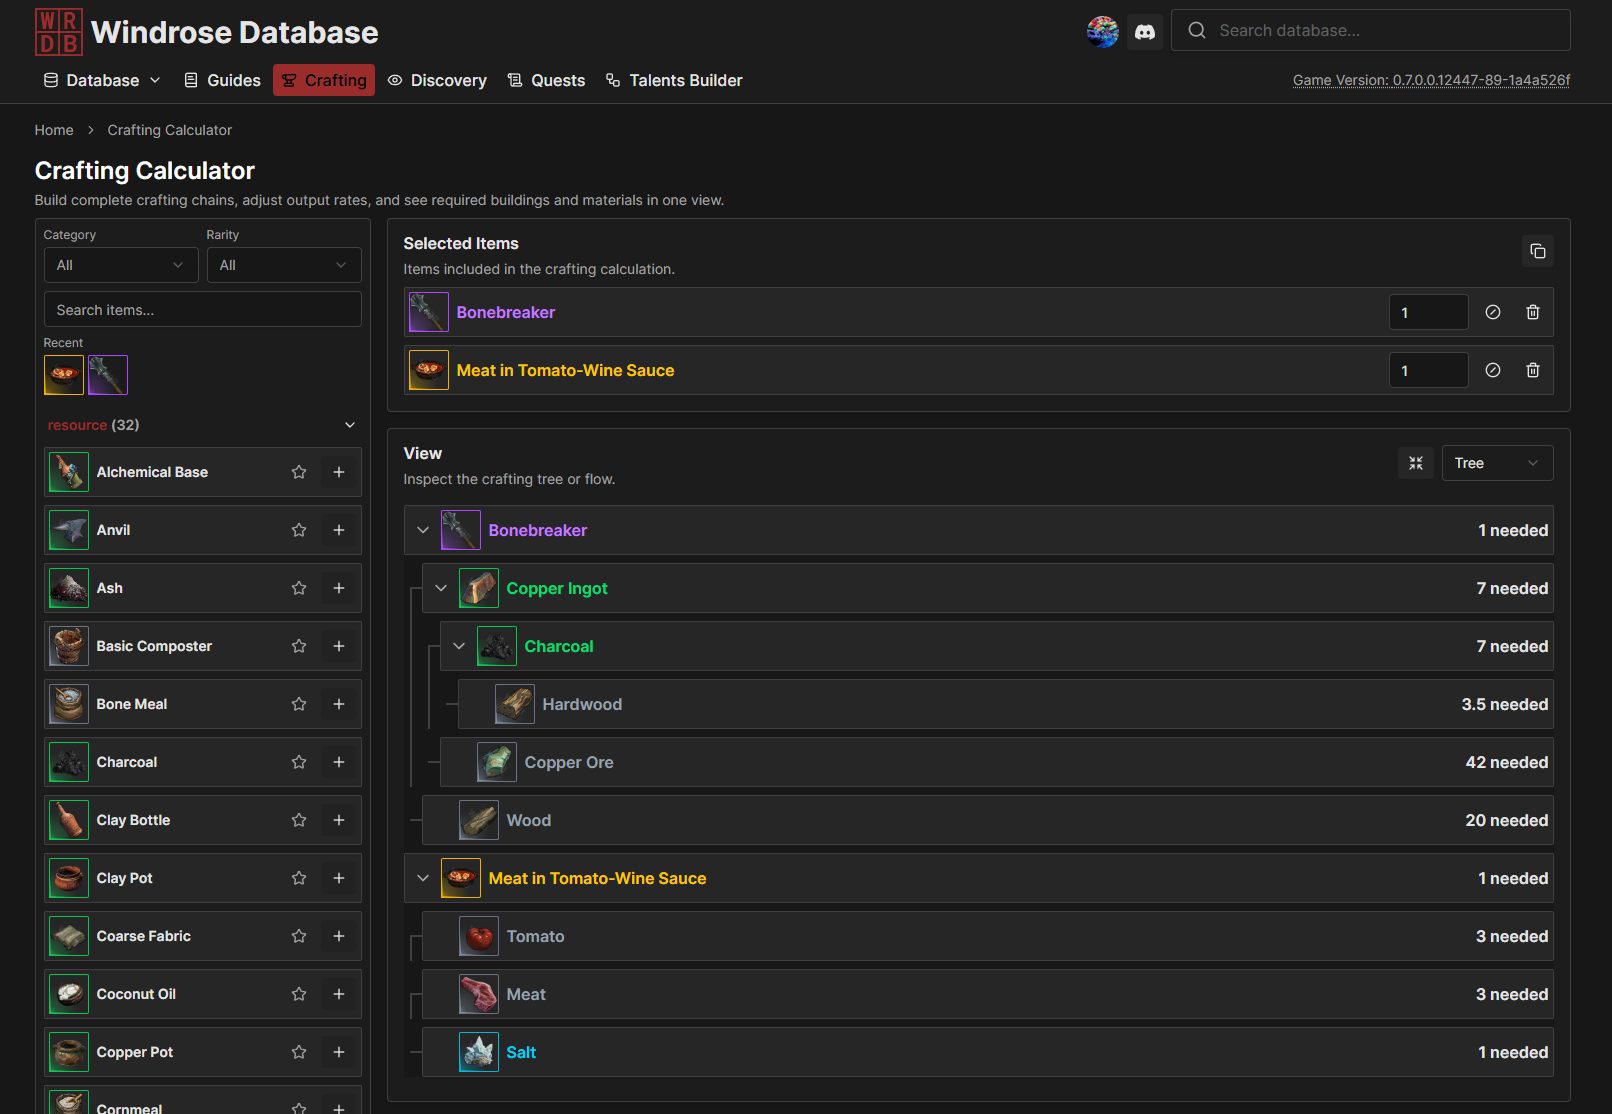Toggle the favorite star on Copper Pot
Screen dimensions: 1612x1114
(x=298, y=1052)
